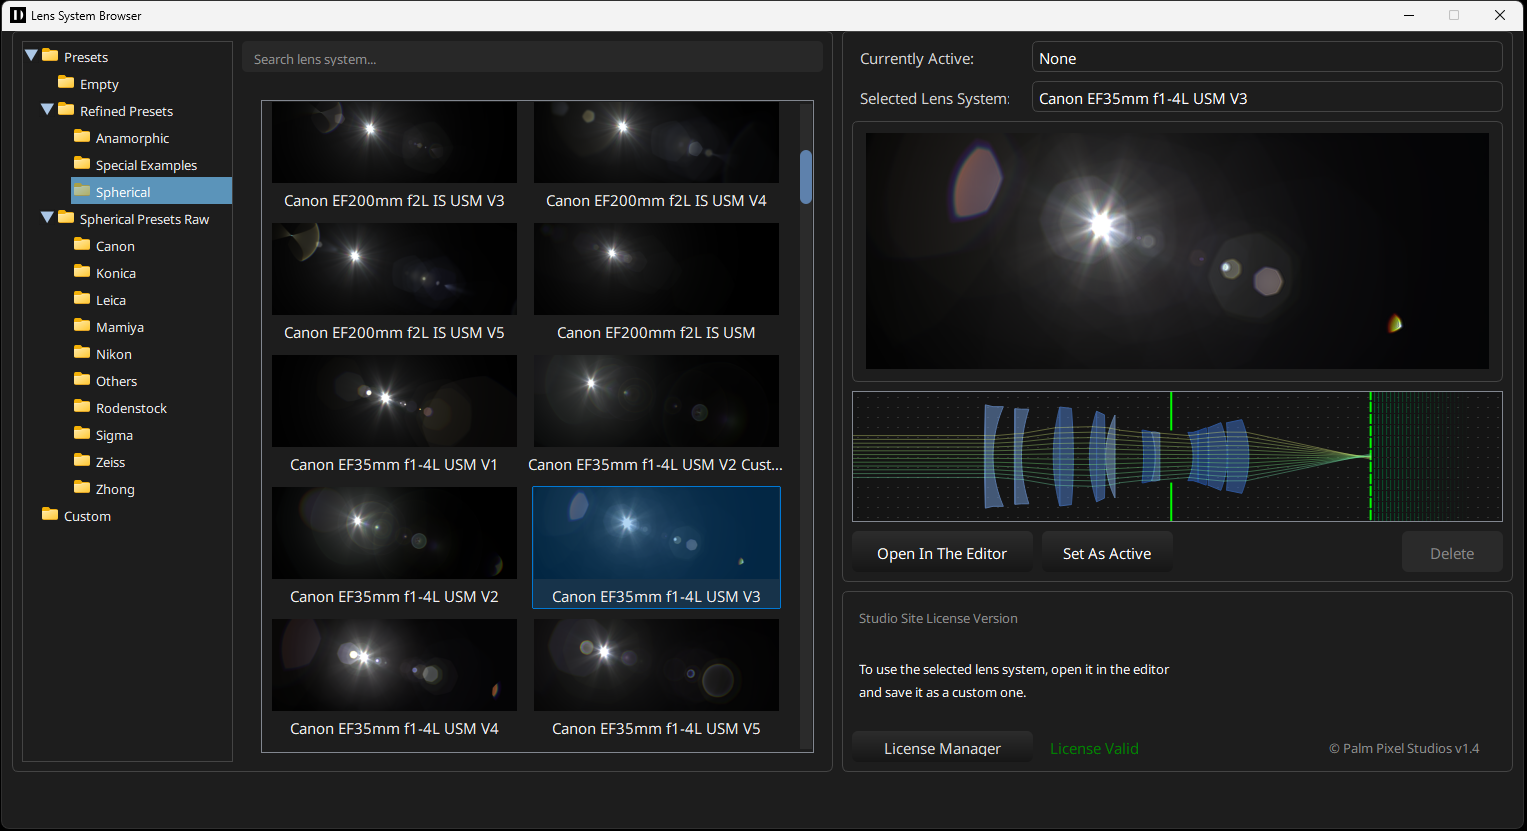Collapse the Presets tree node
This screenshot has height=831, width=1527.
31,56
